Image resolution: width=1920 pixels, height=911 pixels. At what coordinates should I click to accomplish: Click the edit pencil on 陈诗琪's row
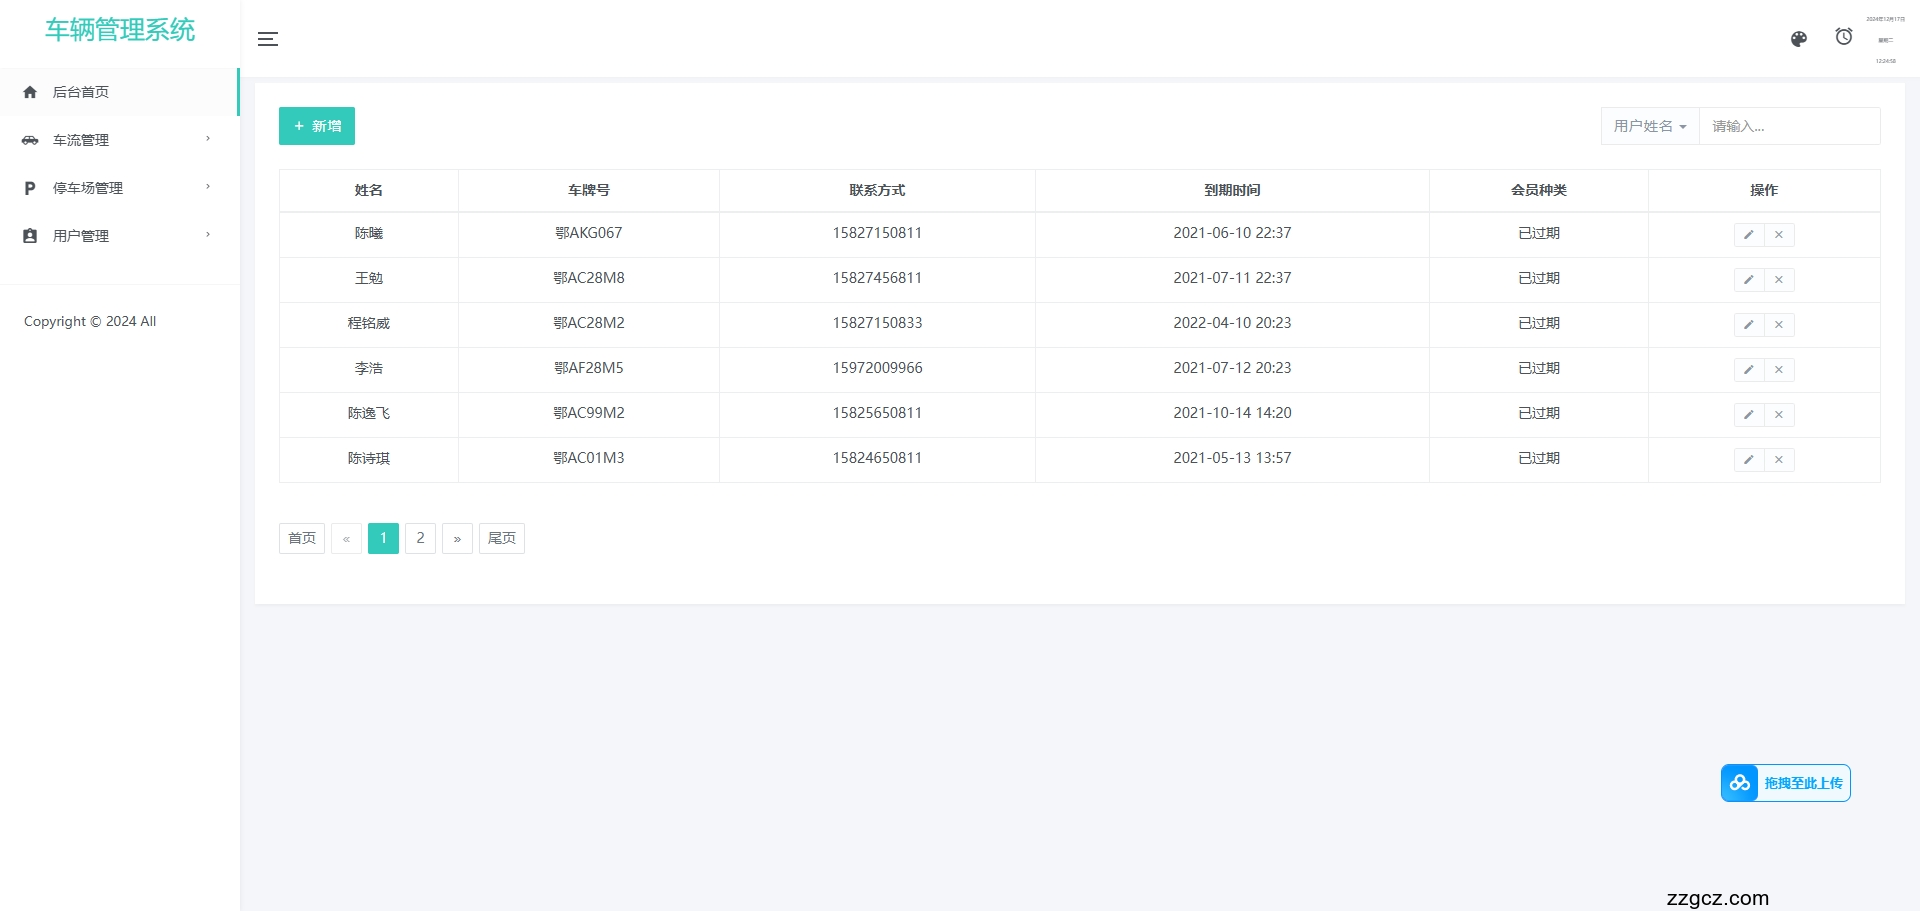coord(1749,459)
